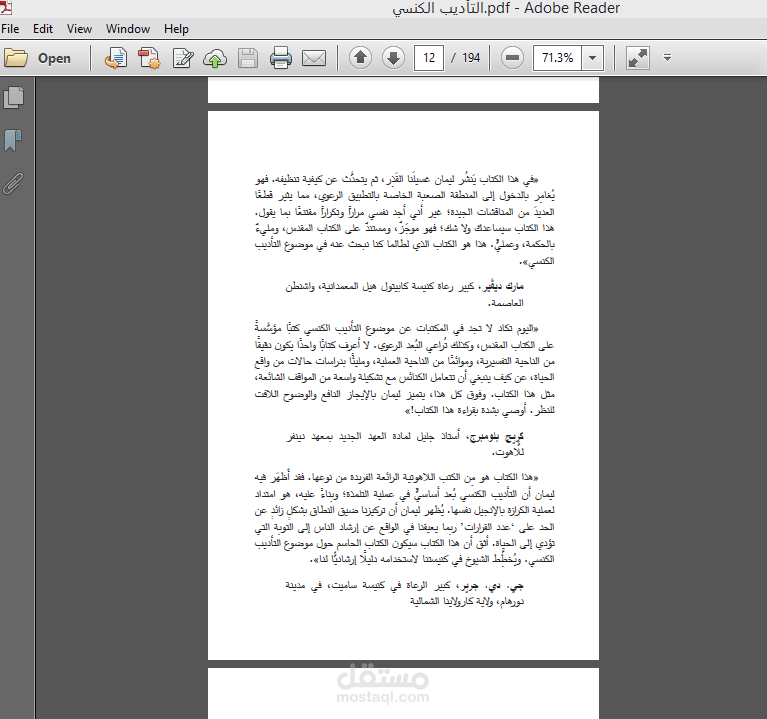Click the zoom percentage field 71.3%
767x719 pixels.
click(557, 58)
